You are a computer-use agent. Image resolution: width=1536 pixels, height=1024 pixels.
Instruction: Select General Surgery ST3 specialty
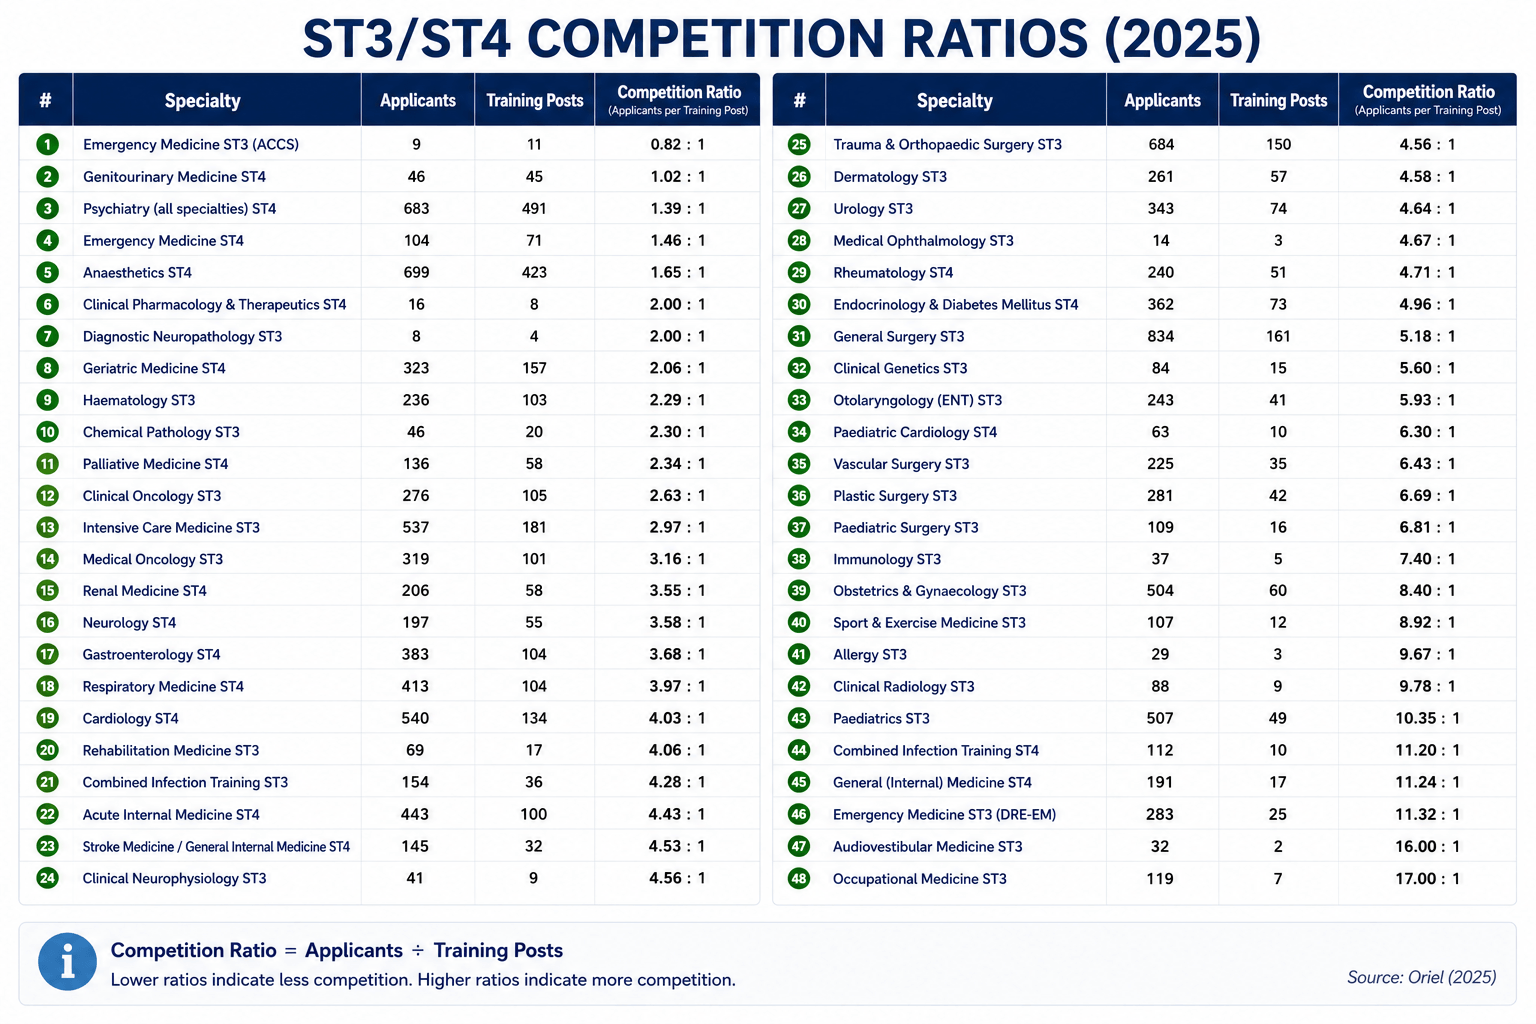click(x=899, y=337)
